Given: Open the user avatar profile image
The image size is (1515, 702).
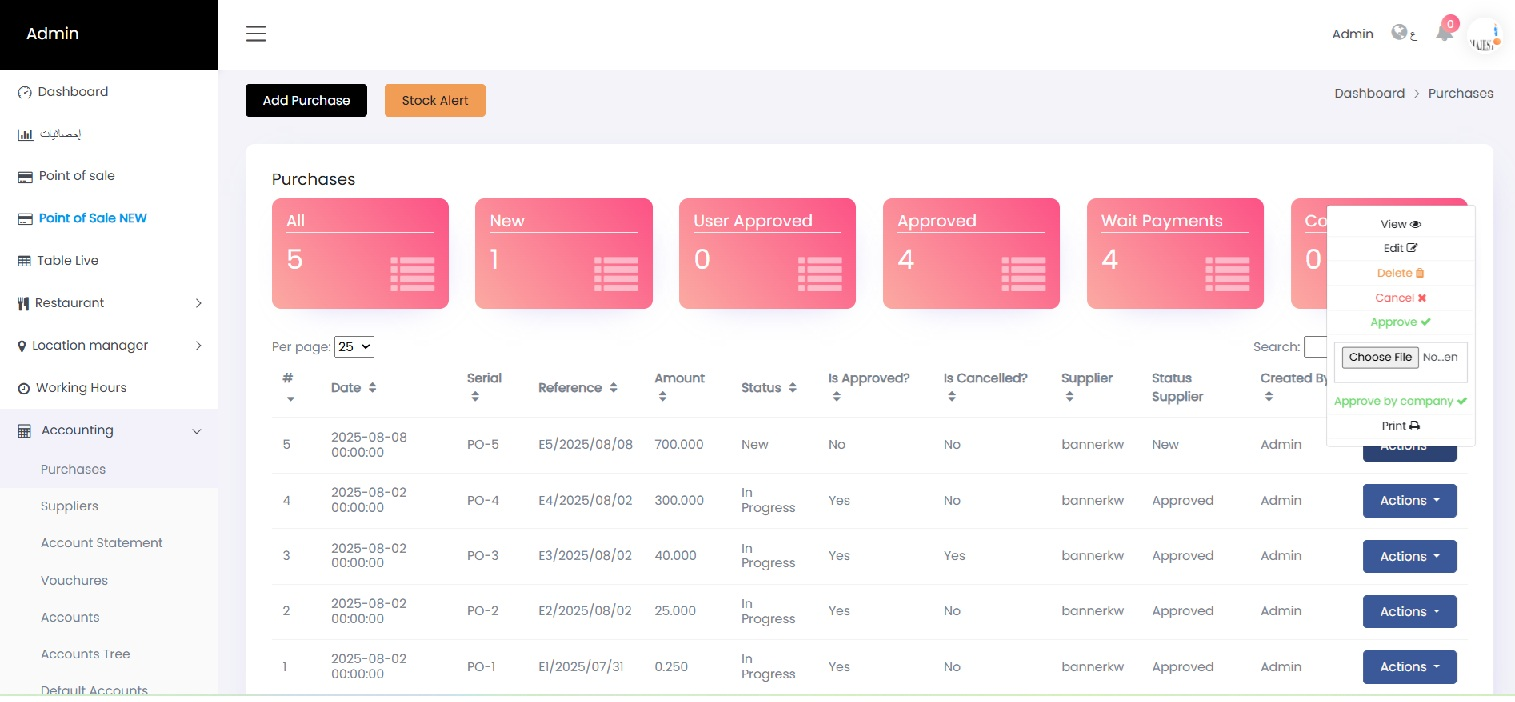Looking at the screenshot, I should point(1484,34).
